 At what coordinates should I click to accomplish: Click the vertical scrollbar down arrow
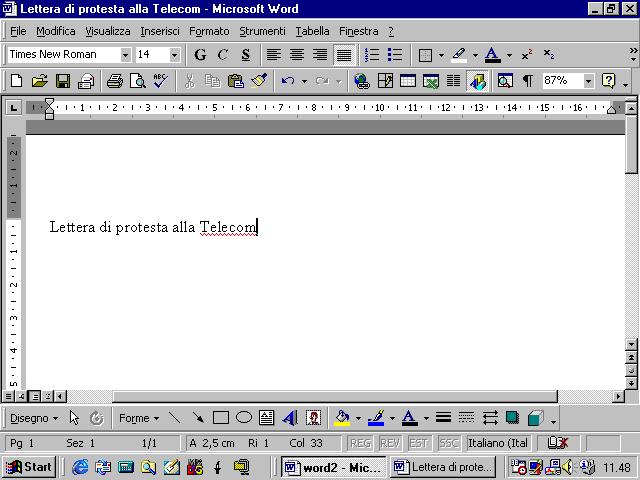pyautogui.click(x=631, y=344)
